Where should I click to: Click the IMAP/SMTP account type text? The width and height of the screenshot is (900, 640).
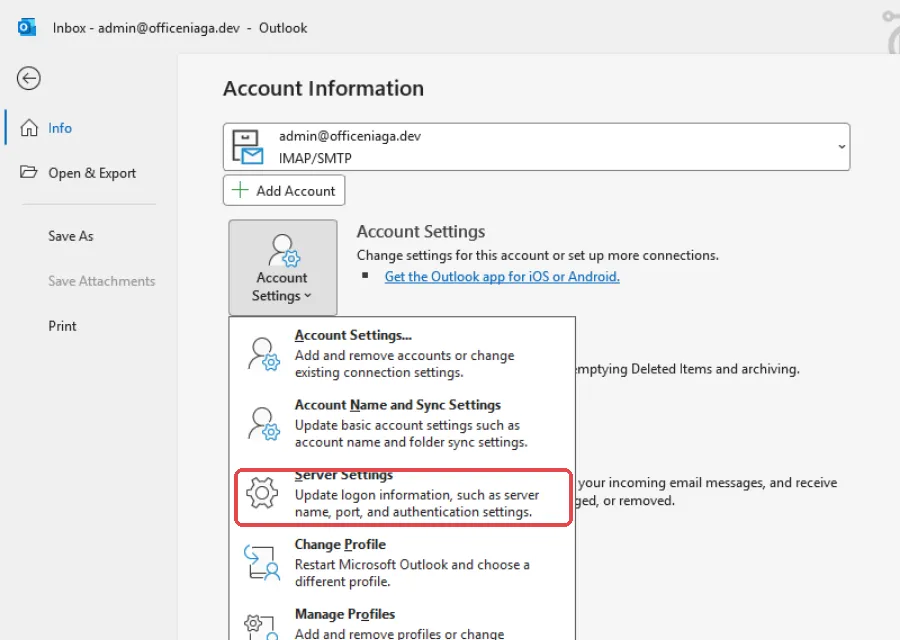point(315,158)
